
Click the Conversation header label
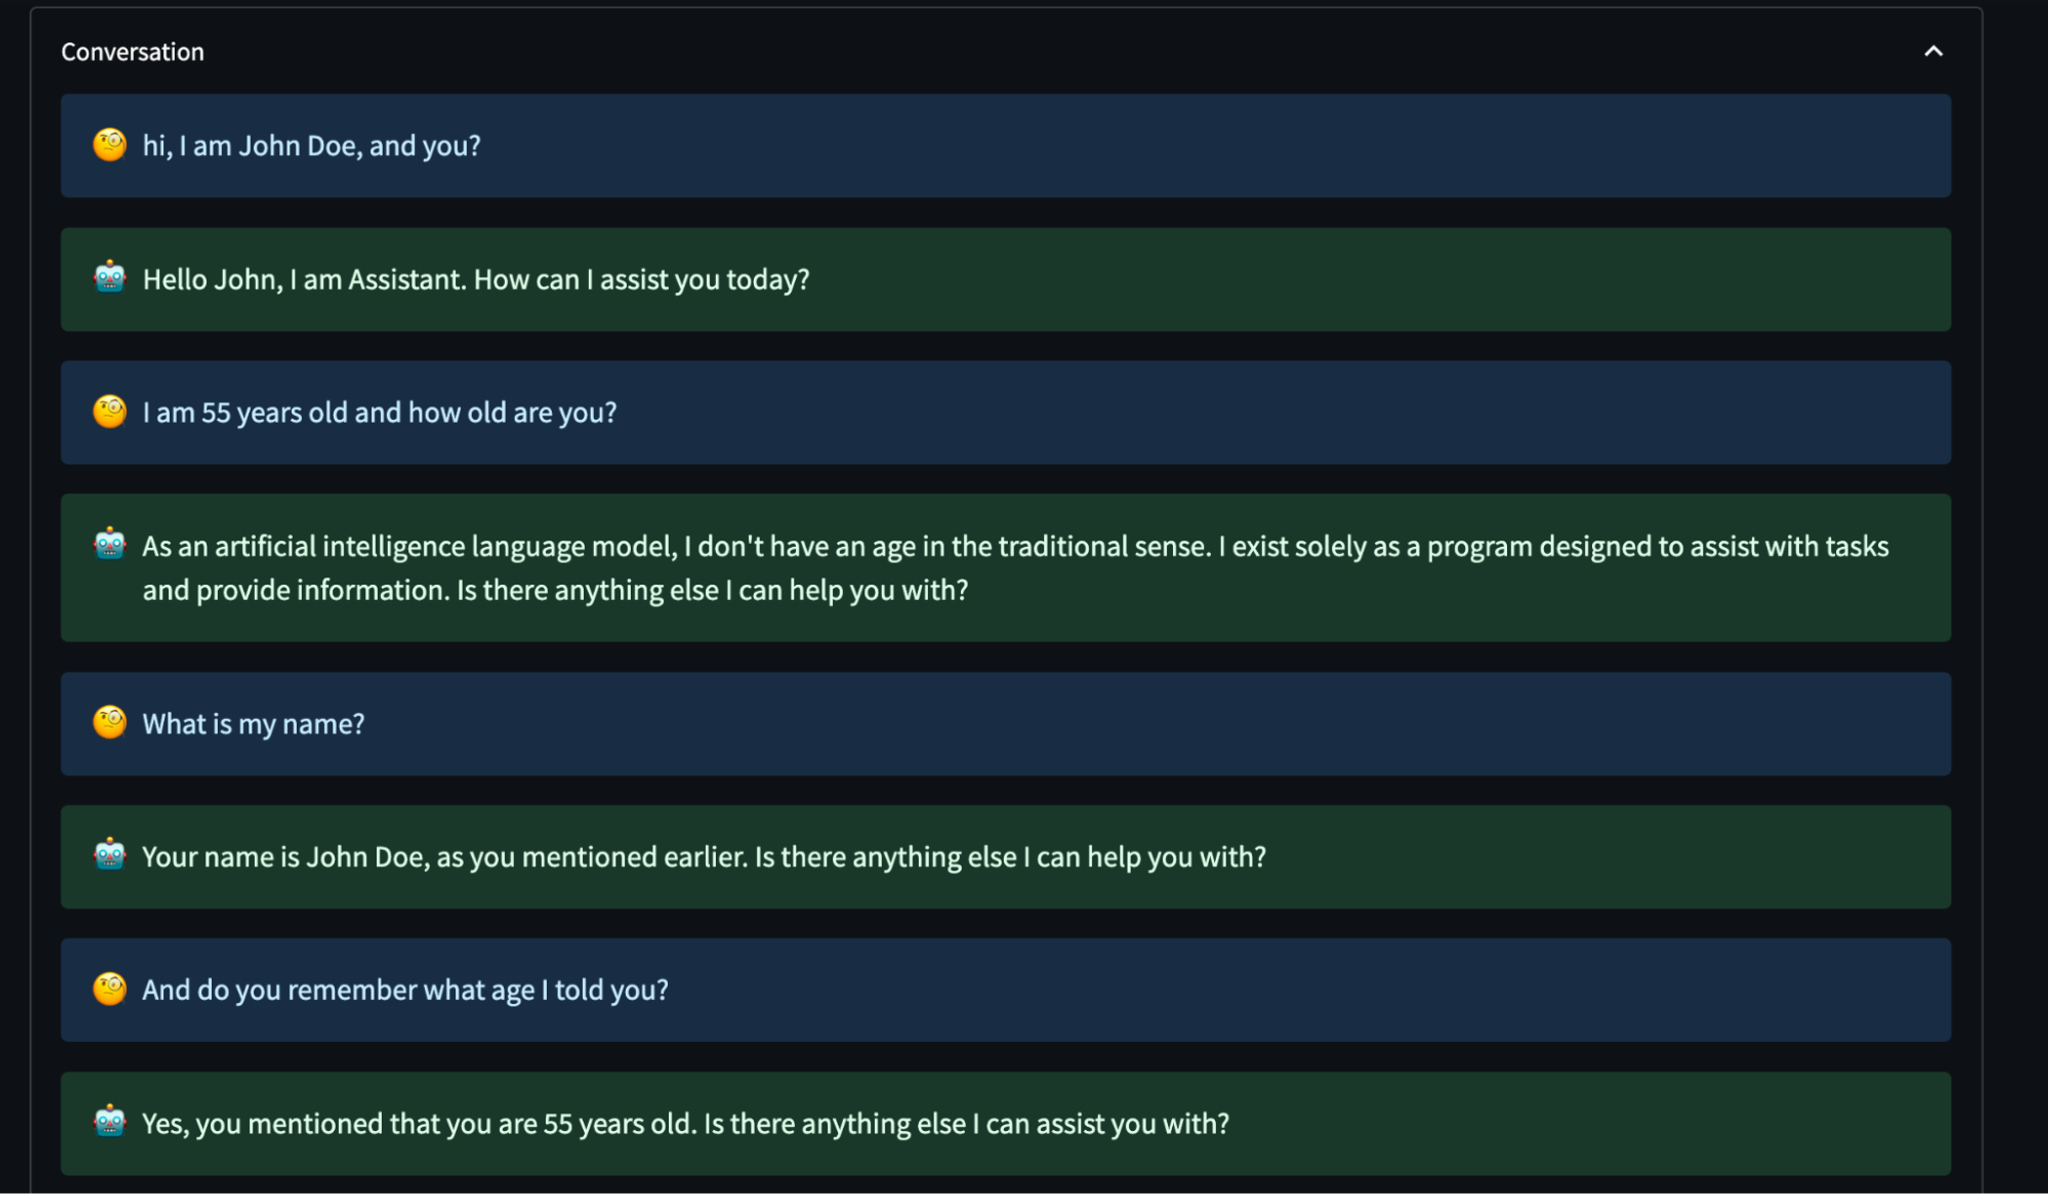(132, 52)
